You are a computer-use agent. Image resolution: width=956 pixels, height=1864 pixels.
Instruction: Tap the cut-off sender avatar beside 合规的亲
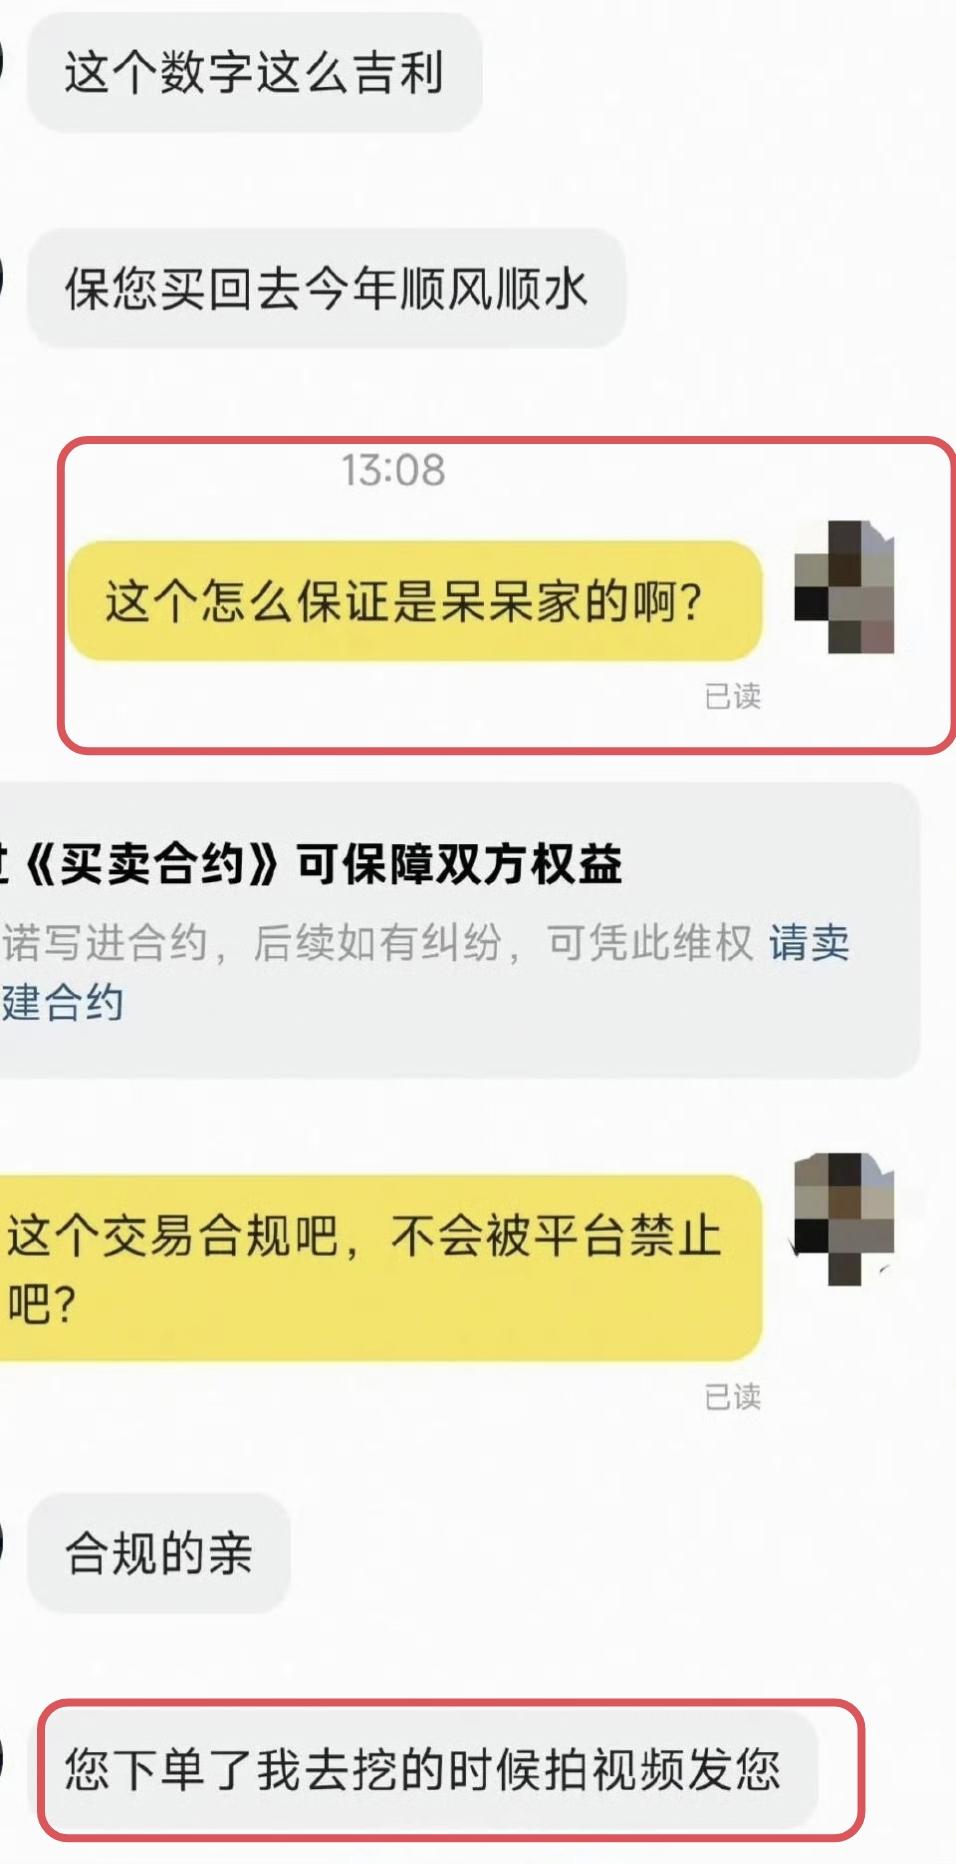point(2,1542)
